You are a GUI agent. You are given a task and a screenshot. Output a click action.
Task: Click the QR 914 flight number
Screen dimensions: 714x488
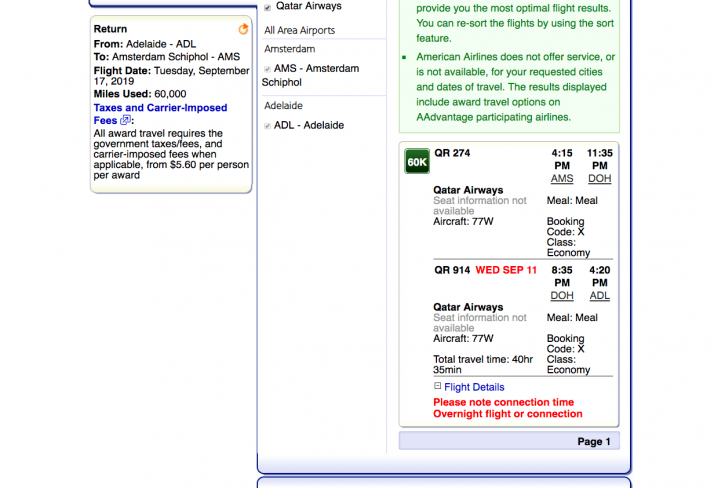click(x=451, y=270)
